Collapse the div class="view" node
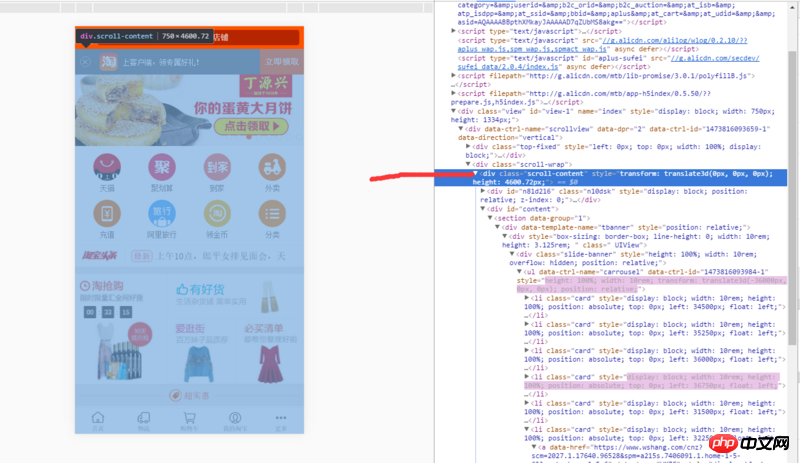800x463 pixels. click(x=454, y=111)
